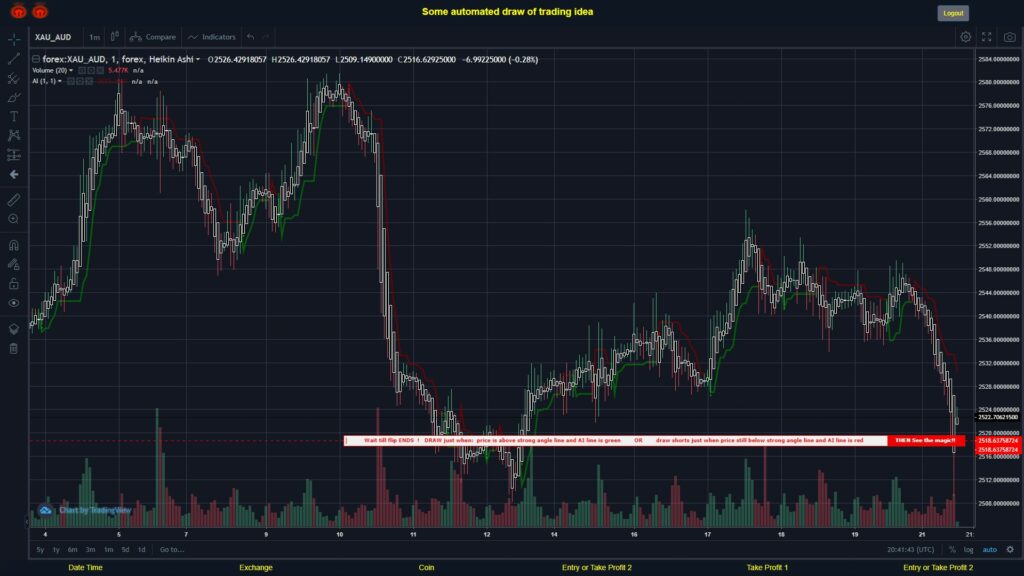This screenshot has height=576, width=1024.
Task: Click the red 'Wait till flip ENDS' annotation banner
Action: click(x=615, y=441)
